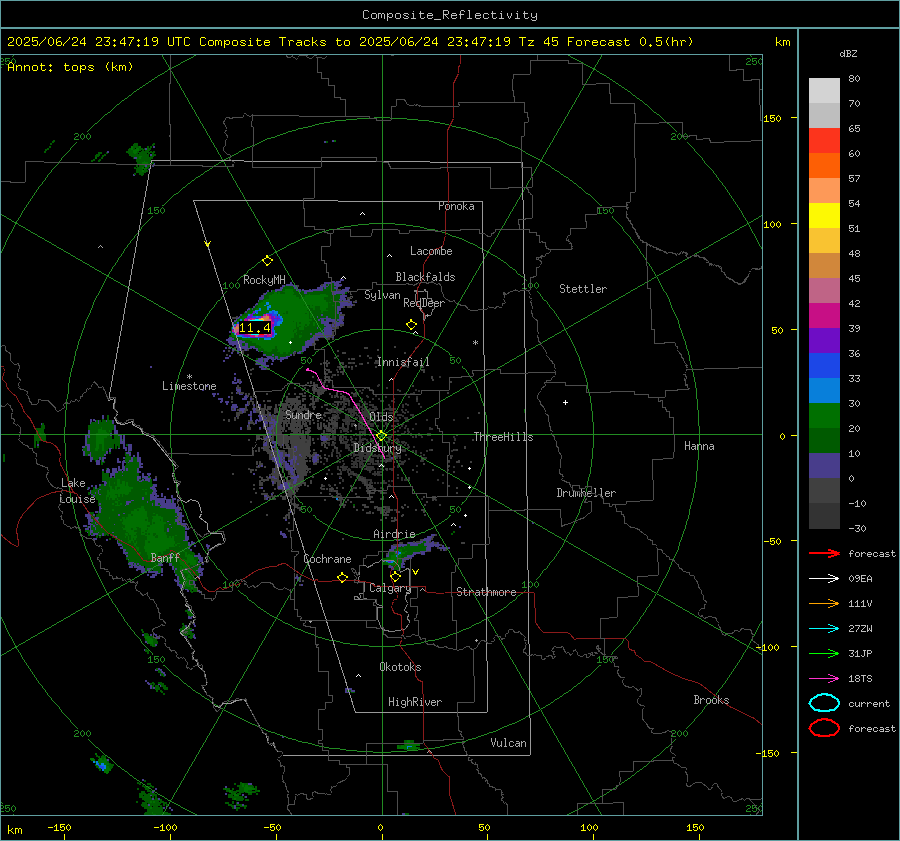Click the orange 111V arrow icon
900x841 pixels.
click(824, 603)
